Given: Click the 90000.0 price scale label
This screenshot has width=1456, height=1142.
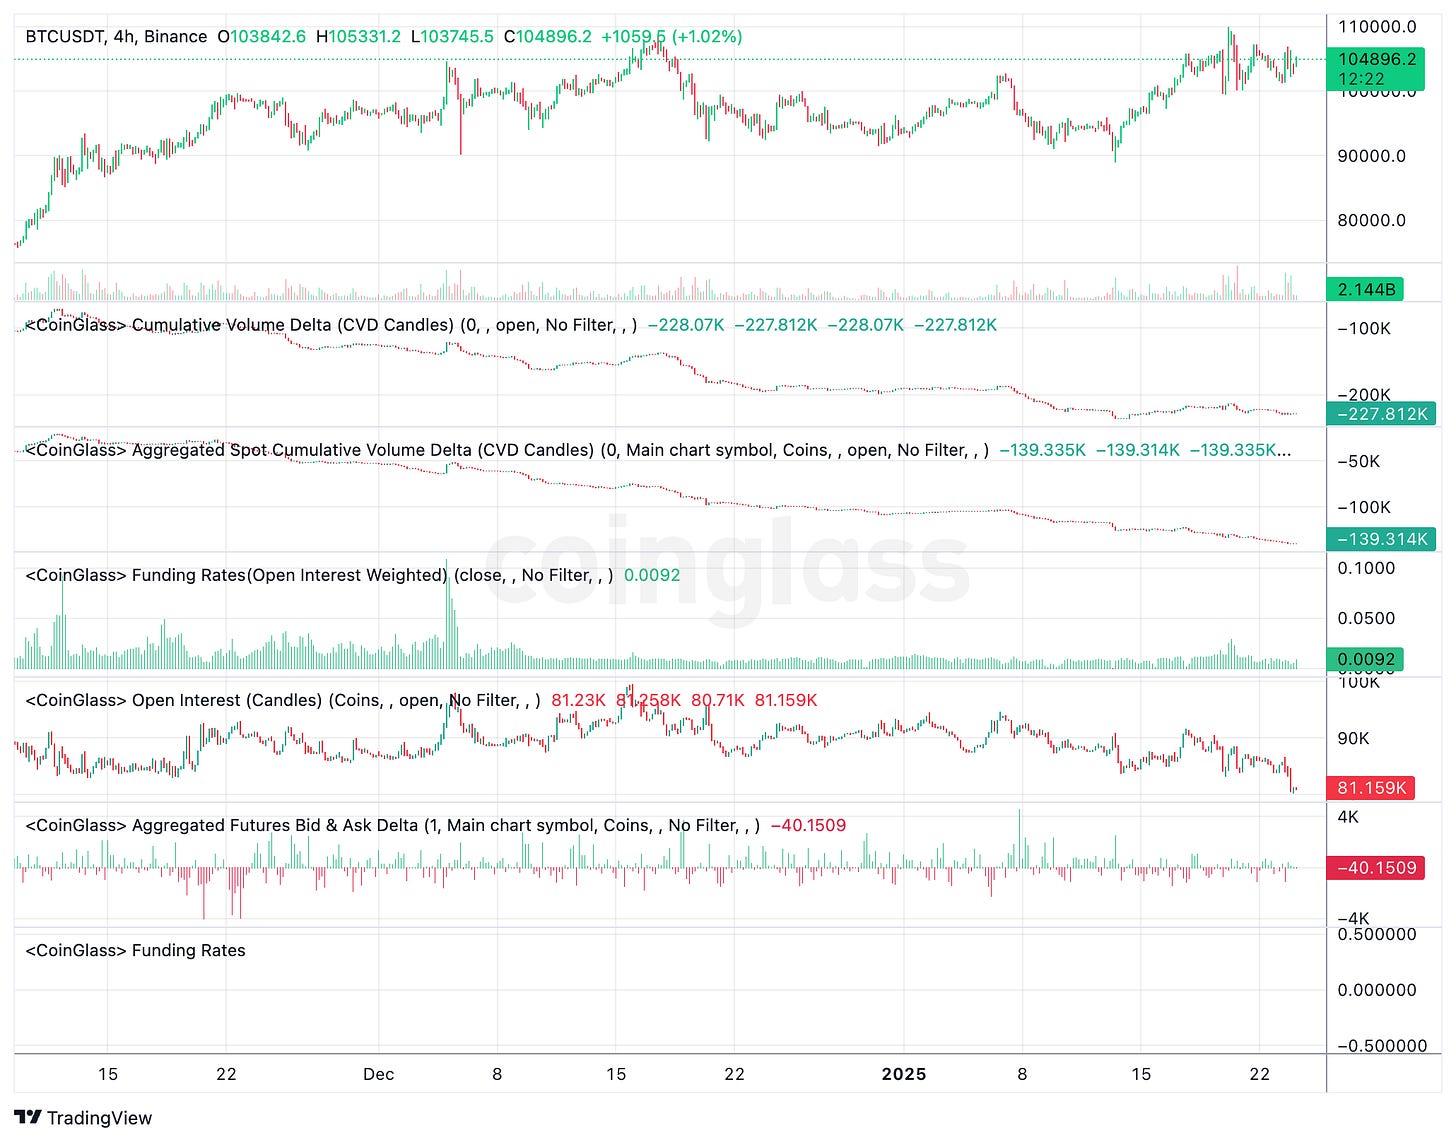Looking at the screenshot, I should tap(1371, 156).
